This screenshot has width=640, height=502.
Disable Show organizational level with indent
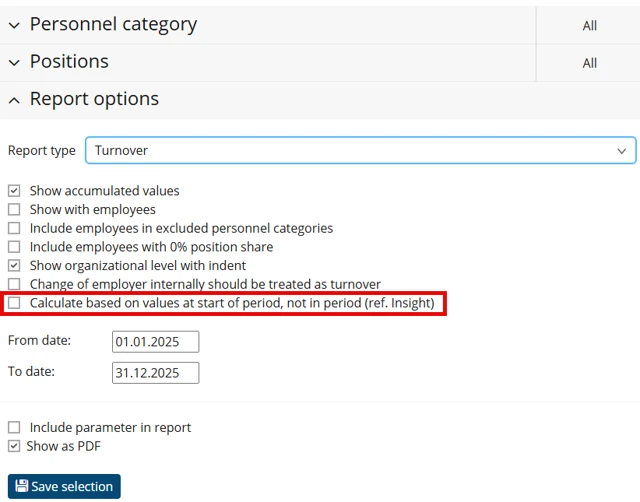pos(14,266)
